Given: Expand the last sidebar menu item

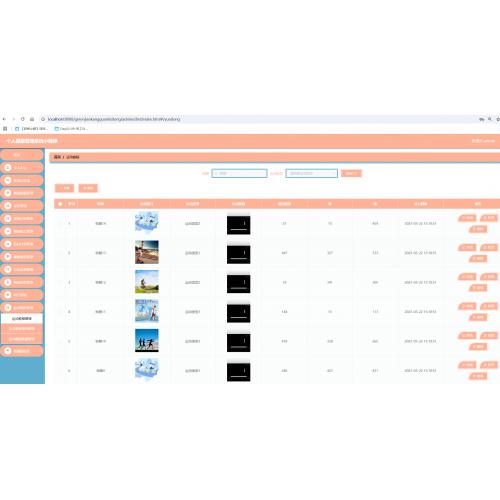Looking at the screenshot, I should click(x=22, y=351).
